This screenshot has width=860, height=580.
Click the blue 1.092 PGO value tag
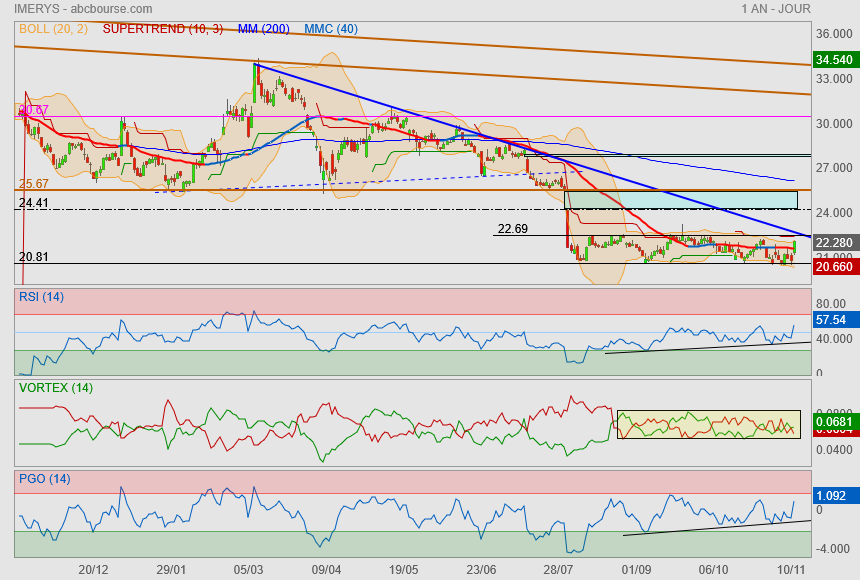832,495
